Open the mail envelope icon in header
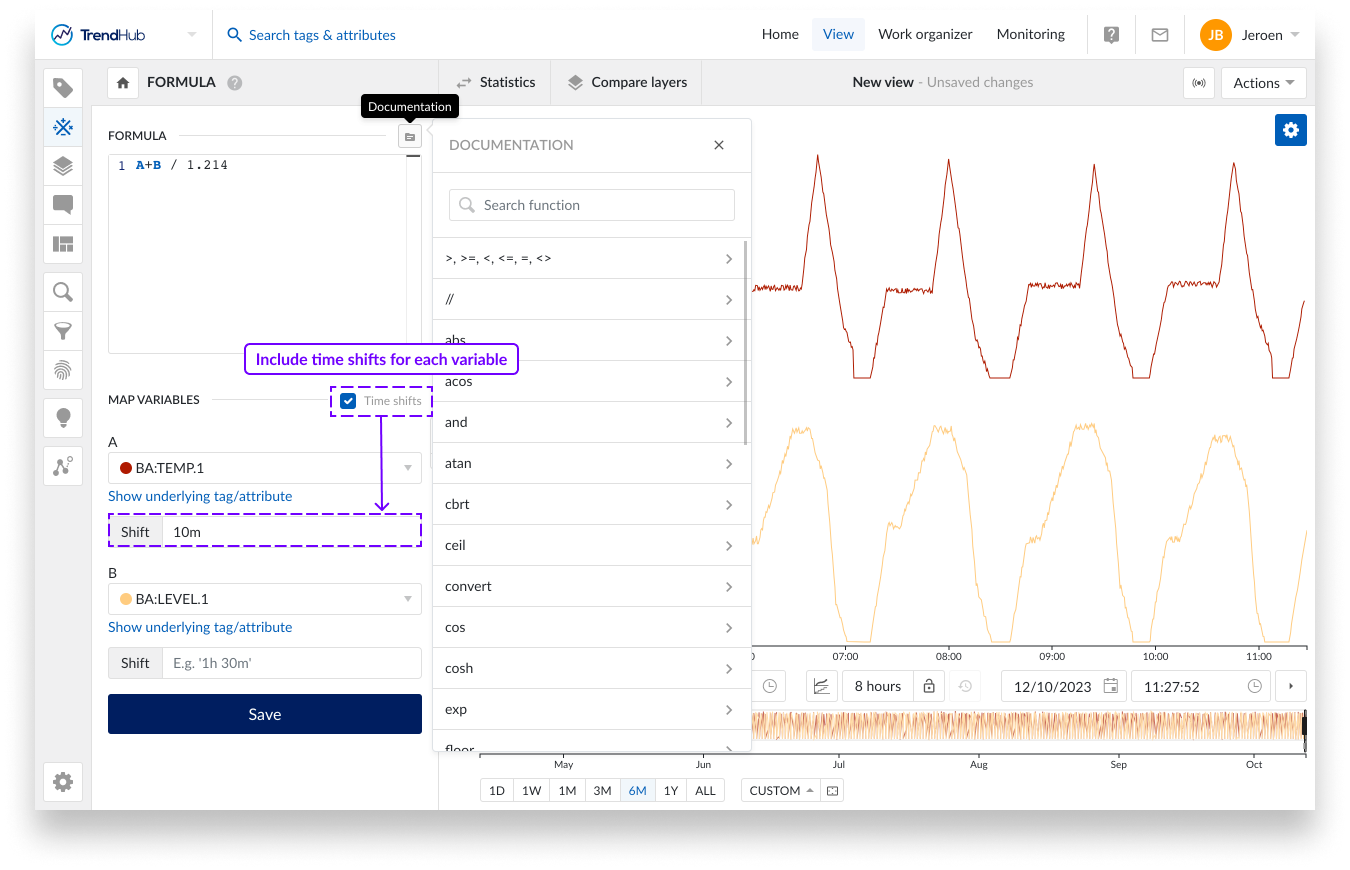Image resolution: width=1350 pixels, height=870 pixels. [1159, 35]
